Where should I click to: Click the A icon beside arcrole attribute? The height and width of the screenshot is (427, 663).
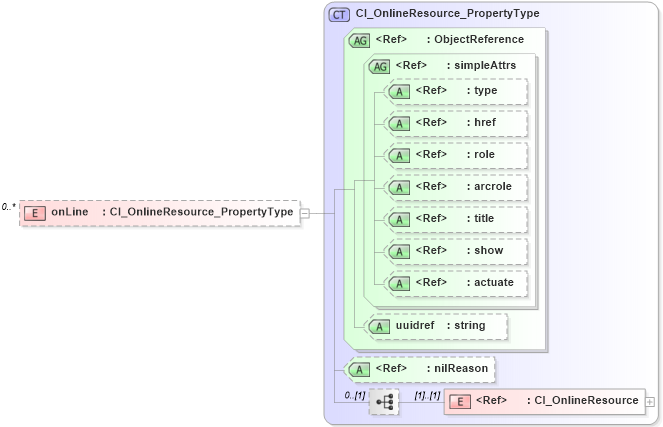(x=399, y=187)
